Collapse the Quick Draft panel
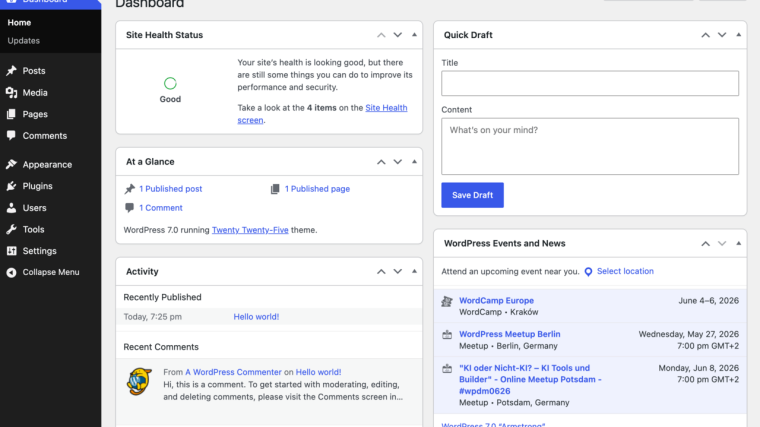 point(738,35)
